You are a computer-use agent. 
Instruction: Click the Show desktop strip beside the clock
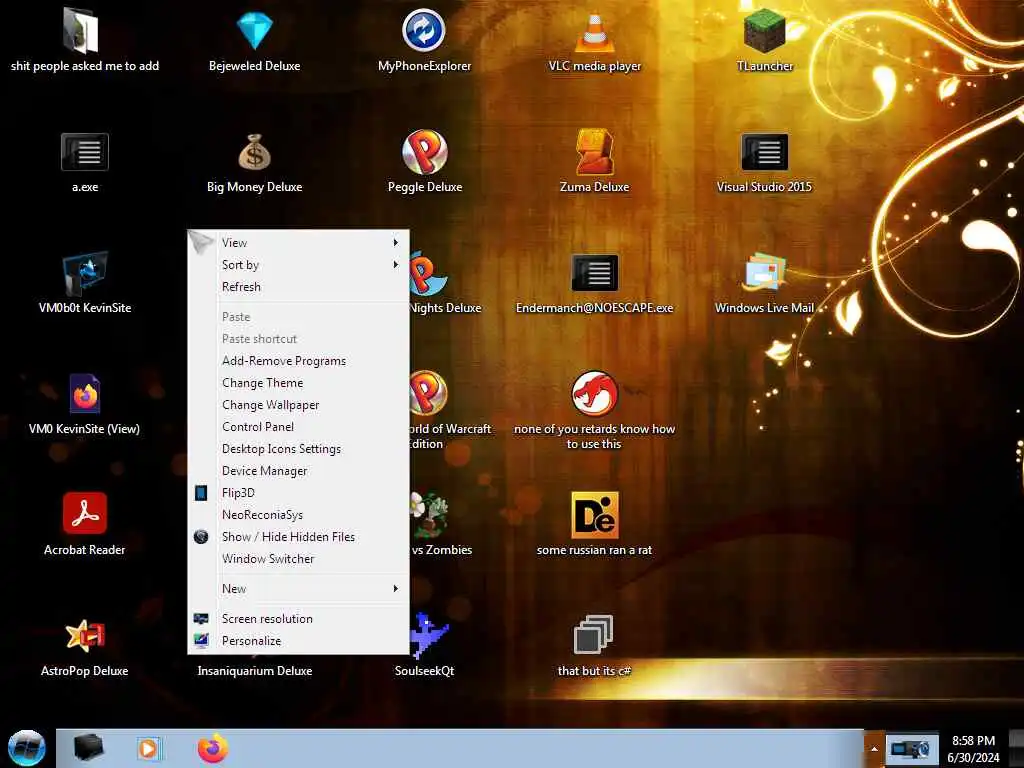point(1016,748)
